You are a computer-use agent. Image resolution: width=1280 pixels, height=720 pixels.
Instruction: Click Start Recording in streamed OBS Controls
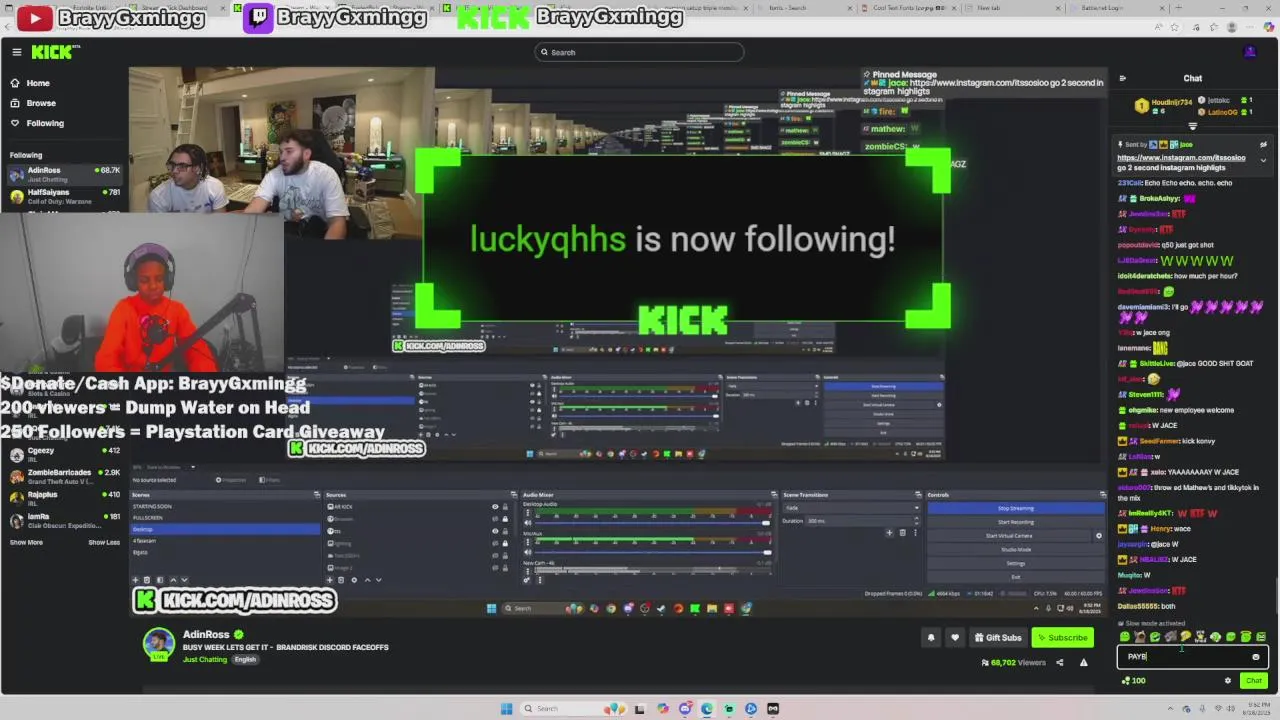coord(1016,522)
